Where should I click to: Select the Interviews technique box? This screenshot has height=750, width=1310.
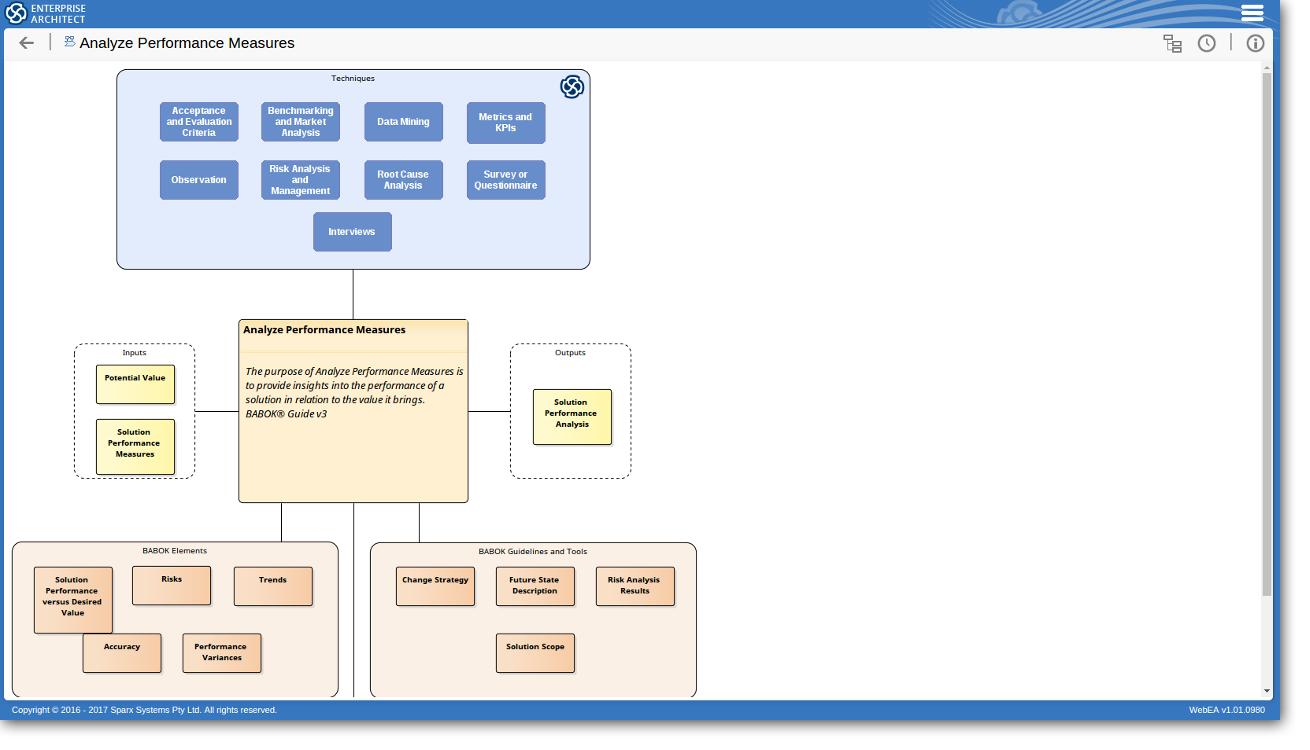pos(352,232)
